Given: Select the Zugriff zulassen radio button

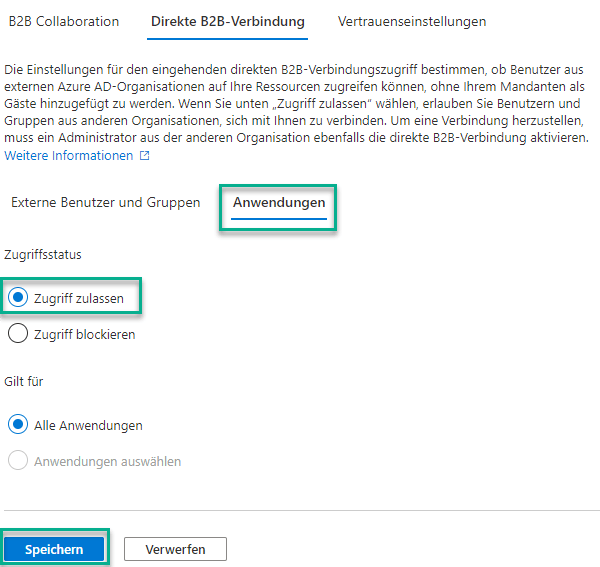Looking at the screenshot, I should click(18, 297).
